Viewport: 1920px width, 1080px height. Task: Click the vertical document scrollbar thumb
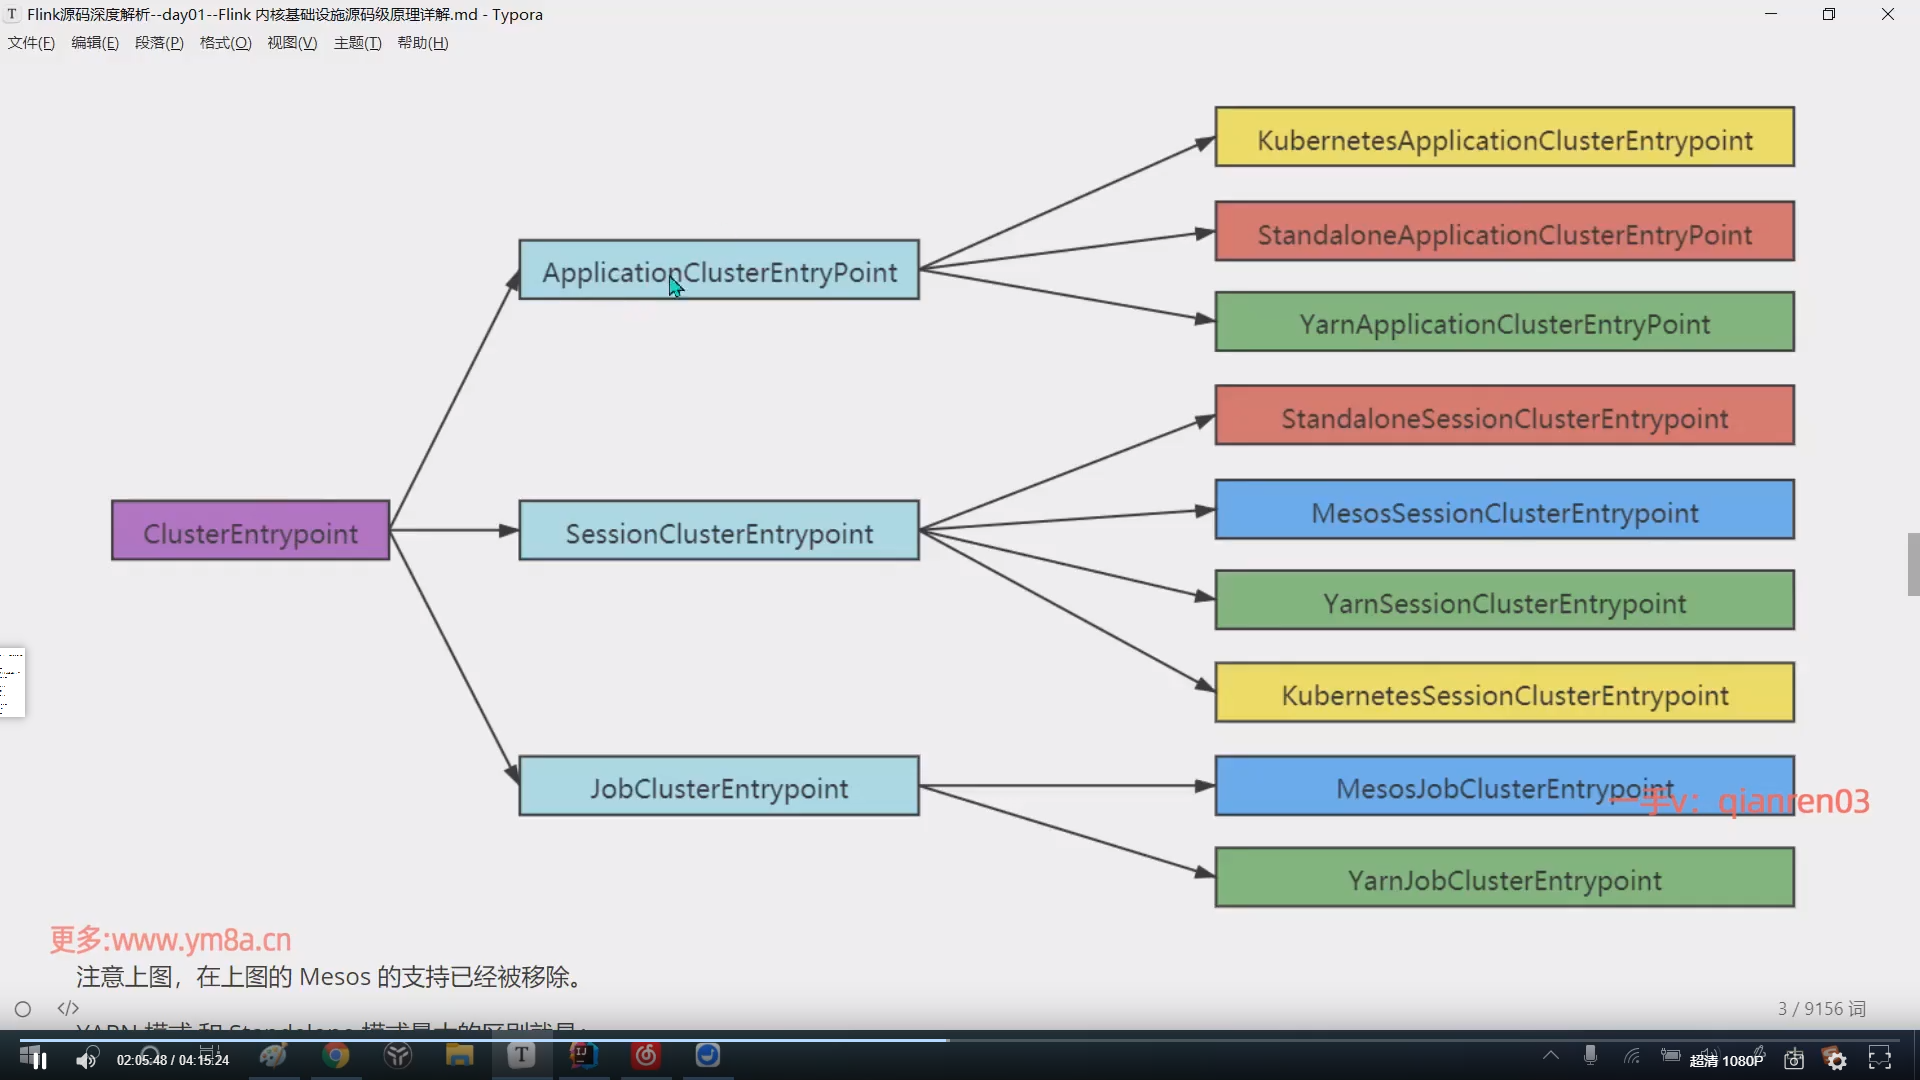click(1913, 565)
